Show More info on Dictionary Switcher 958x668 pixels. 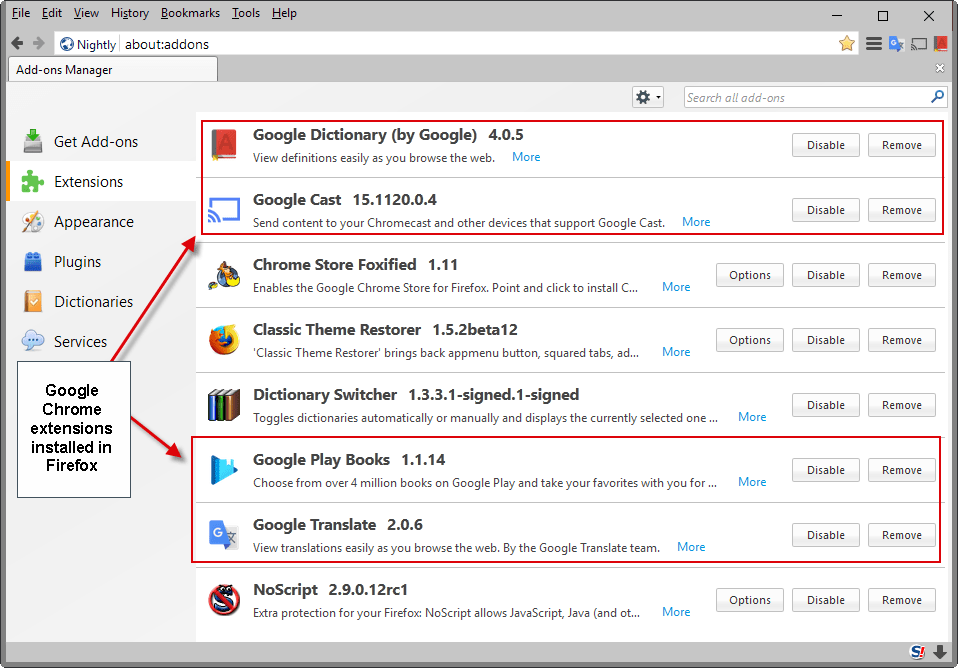[x=752, y=417]
